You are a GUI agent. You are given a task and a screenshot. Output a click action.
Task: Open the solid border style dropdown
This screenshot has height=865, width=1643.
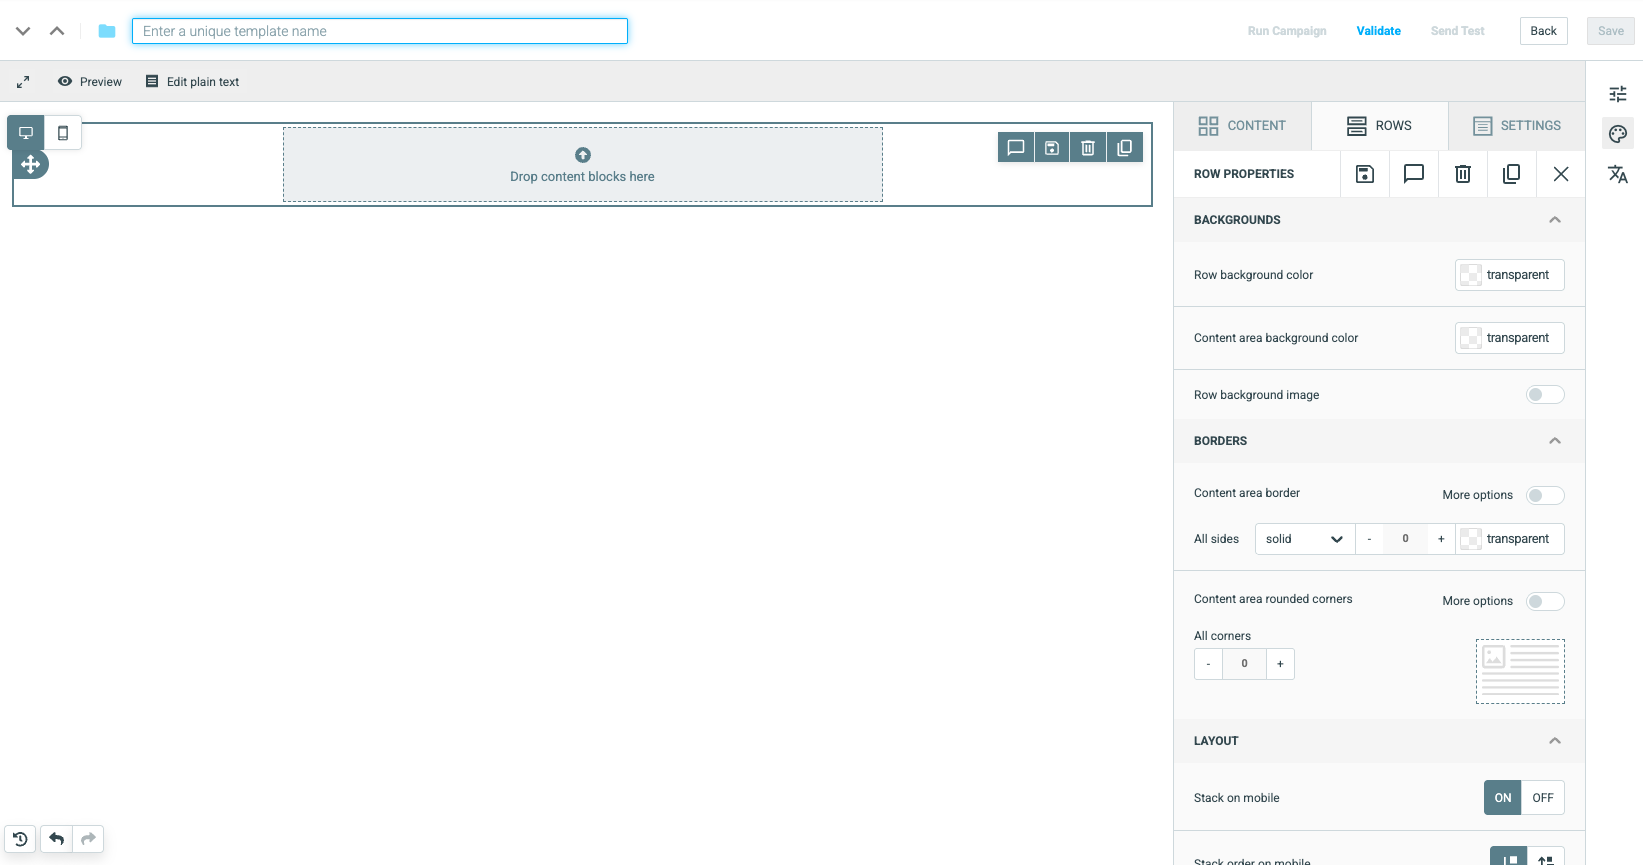coord(1304,539)
